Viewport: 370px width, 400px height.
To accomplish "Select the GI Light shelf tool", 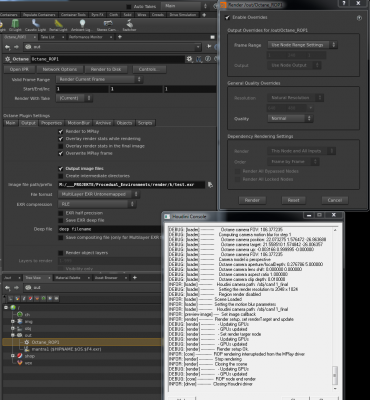I will 15,25.
